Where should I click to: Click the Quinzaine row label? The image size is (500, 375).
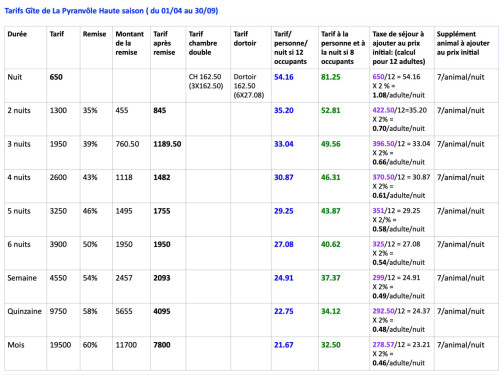24,311
